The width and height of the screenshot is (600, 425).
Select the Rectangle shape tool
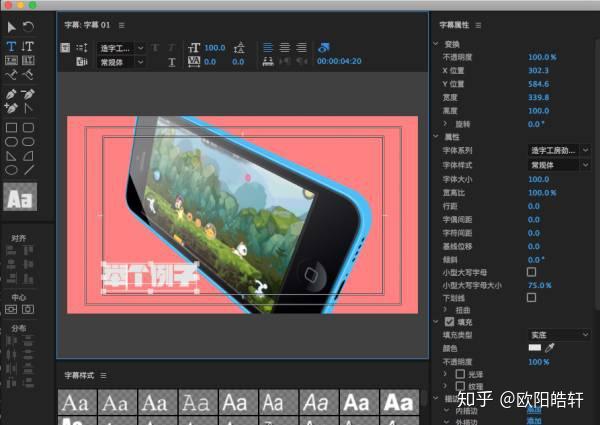(11, 127)
